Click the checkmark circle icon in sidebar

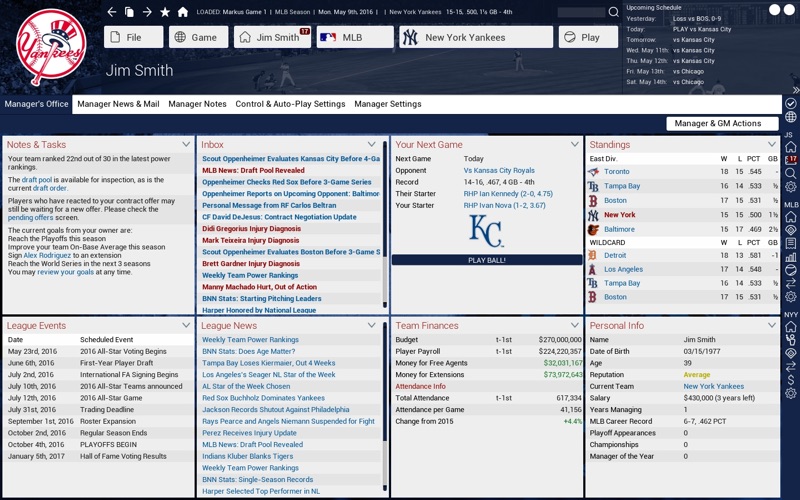click(x=790, y=104)
